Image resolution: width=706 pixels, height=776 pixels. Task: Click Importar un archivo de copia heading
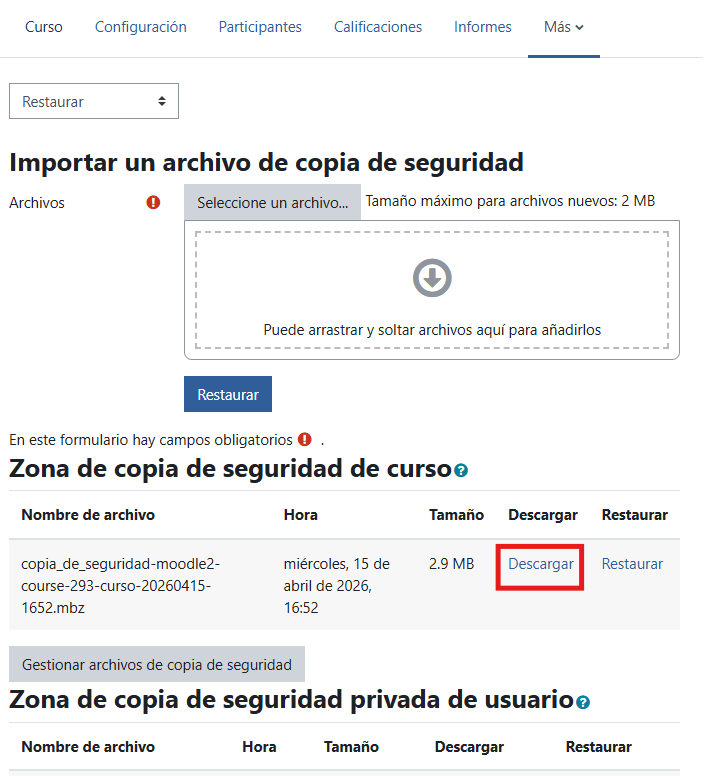tap(266, 162)
